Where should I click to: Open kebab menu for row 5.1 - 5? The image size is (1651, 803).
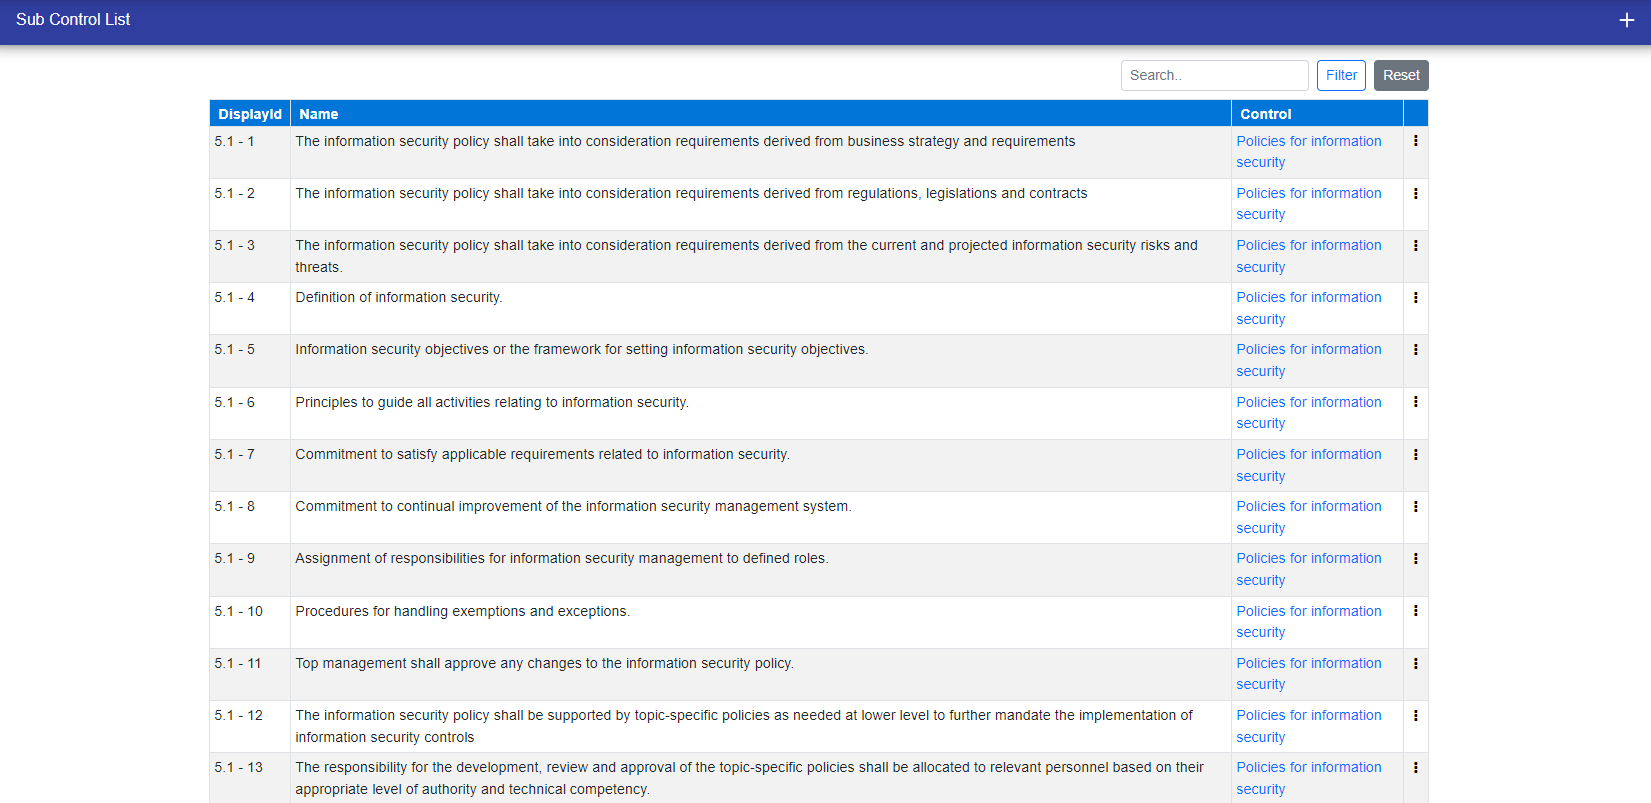(x=1415, y=349)
